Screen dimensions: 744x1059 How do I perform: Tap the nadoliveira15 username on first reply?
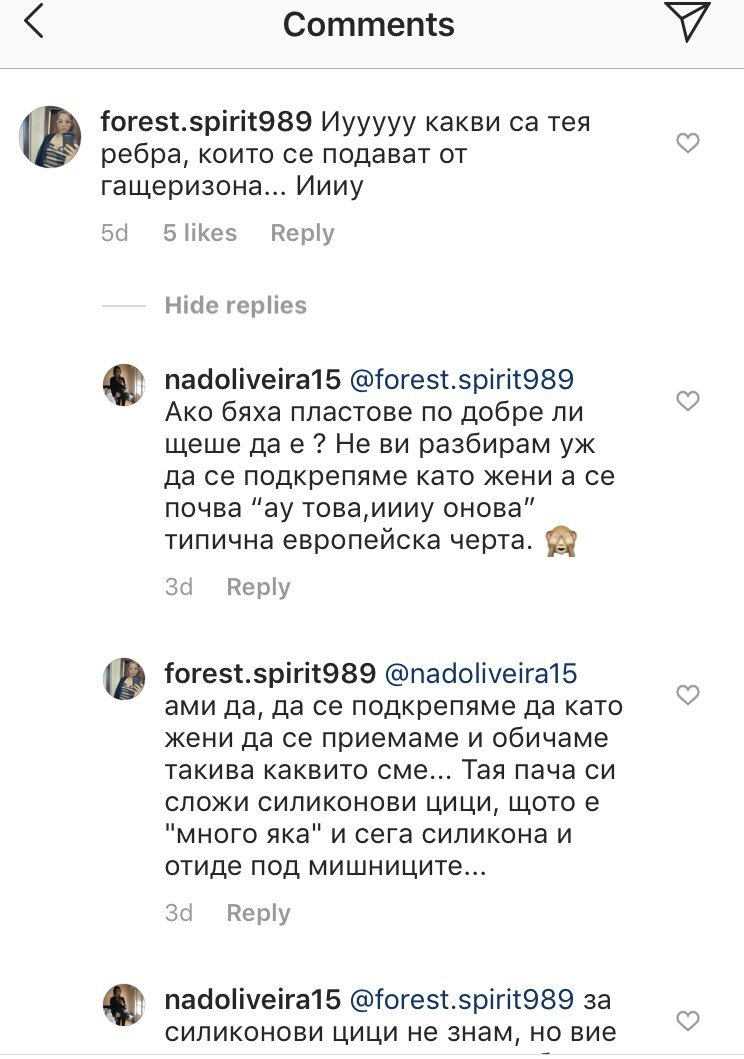(253, 379)
